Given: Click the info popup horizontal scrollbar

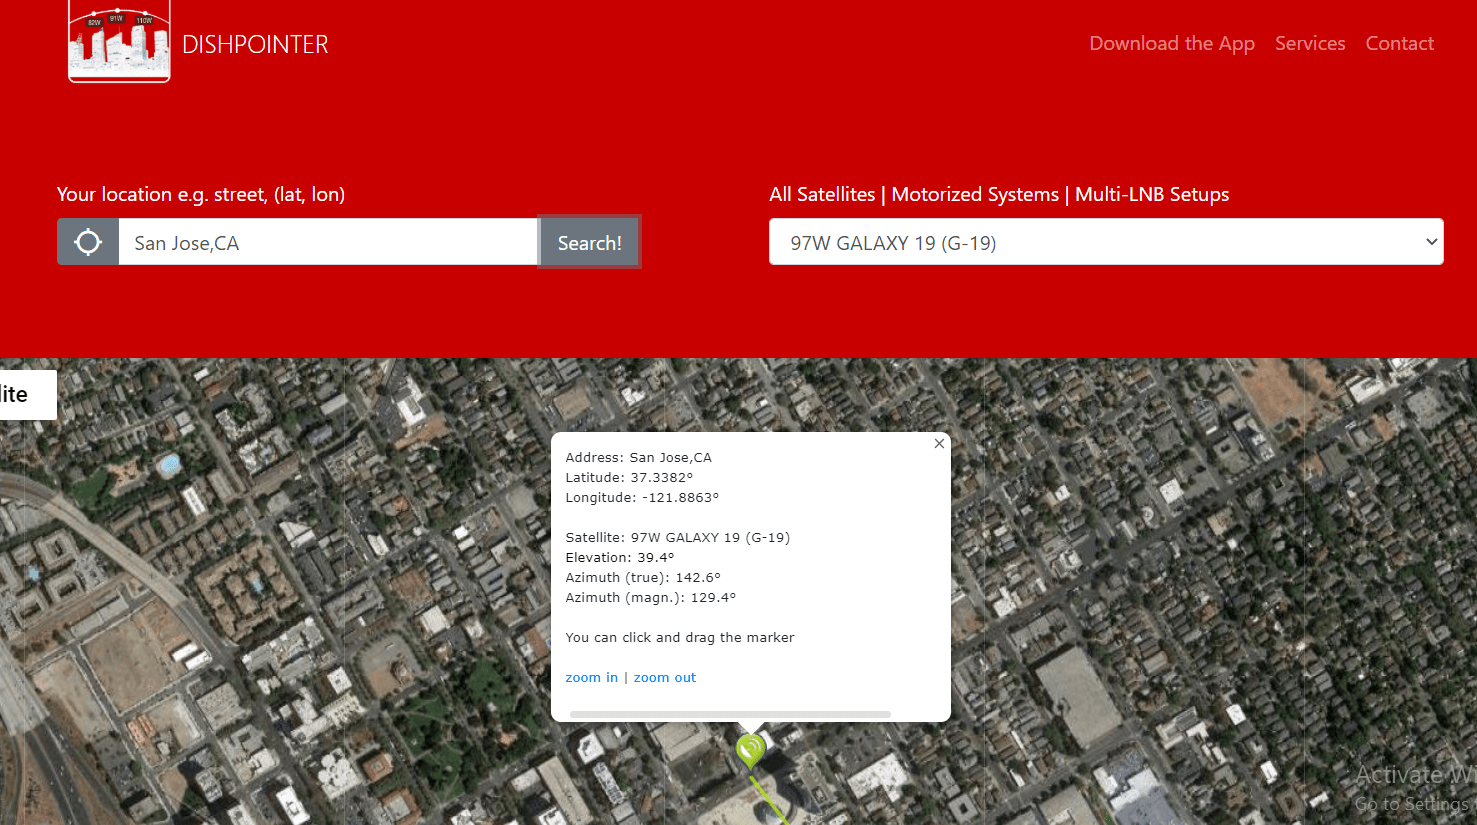Looking at the screenshot, I should coord(729,714).
